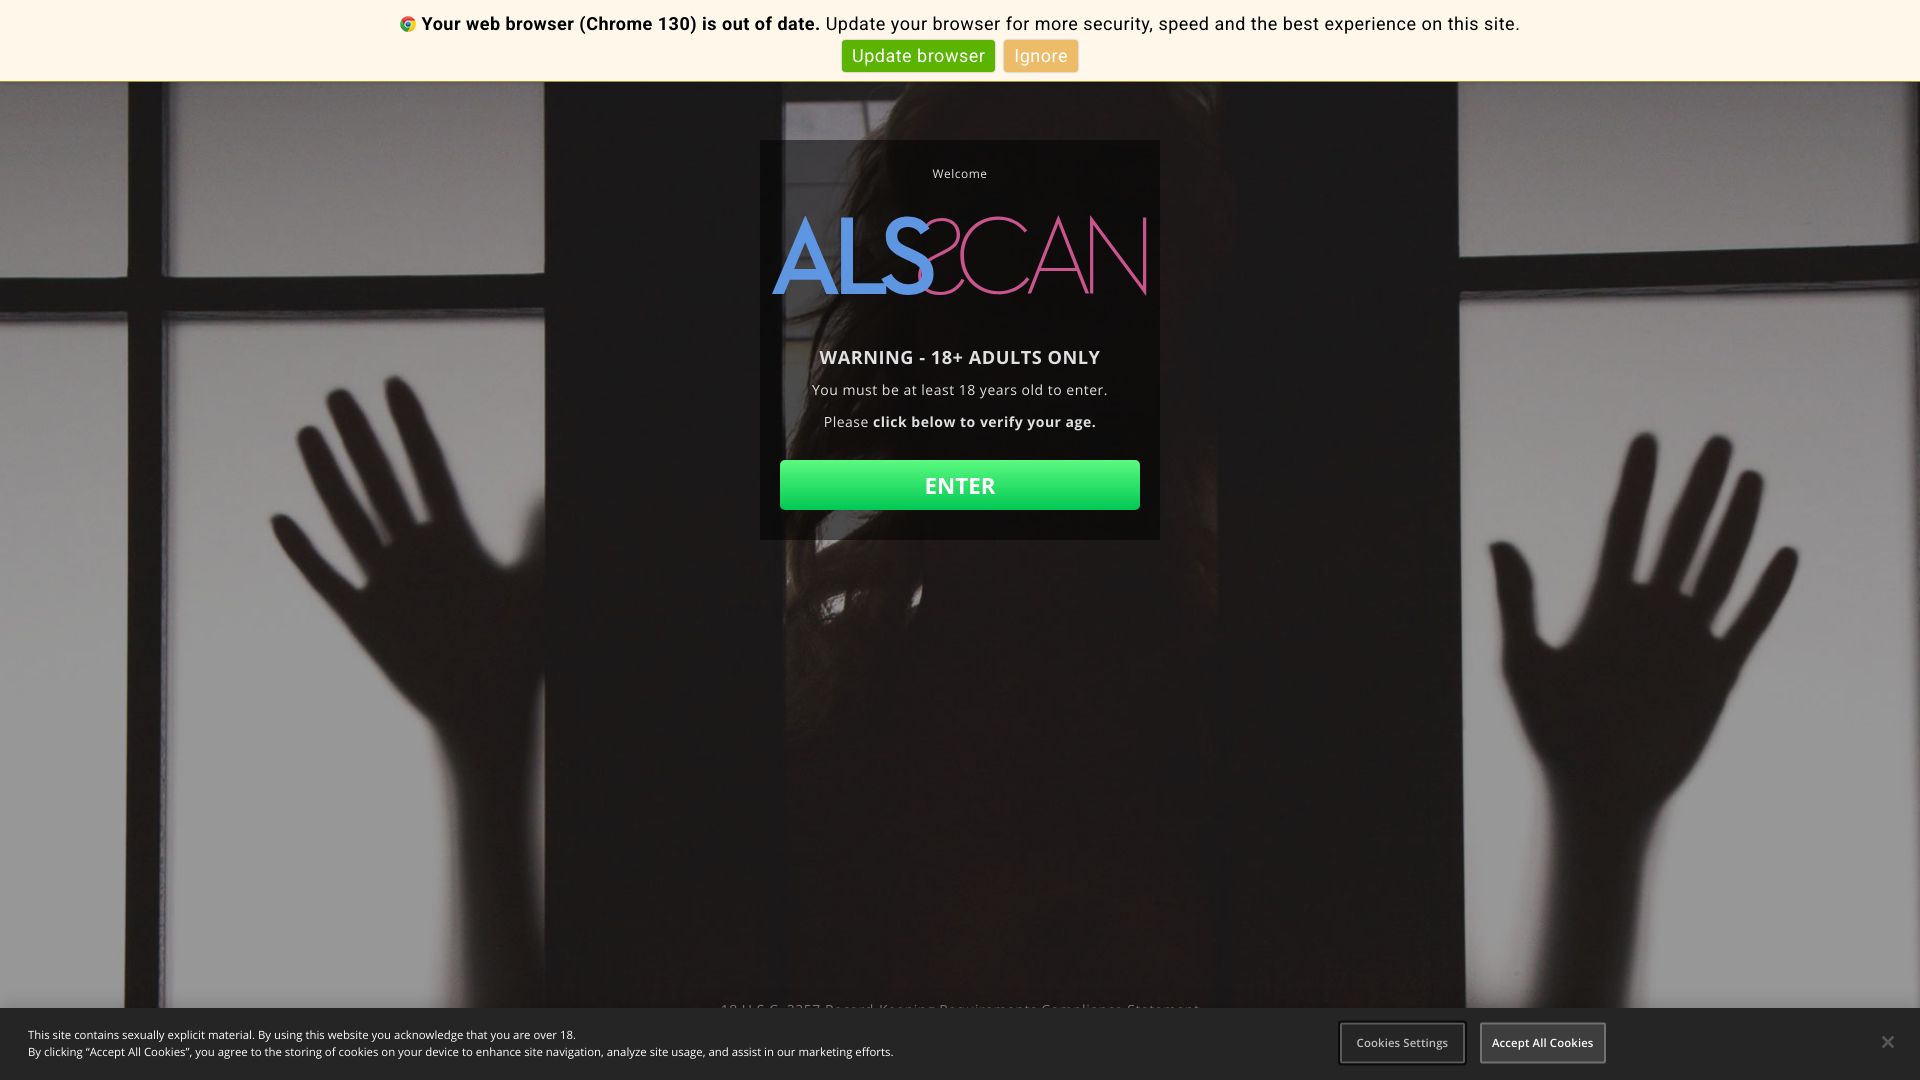Click the blue ALS part of logo
Image resolution: width=1920 pixels, height=1080 pixels.
click(852, 257)
